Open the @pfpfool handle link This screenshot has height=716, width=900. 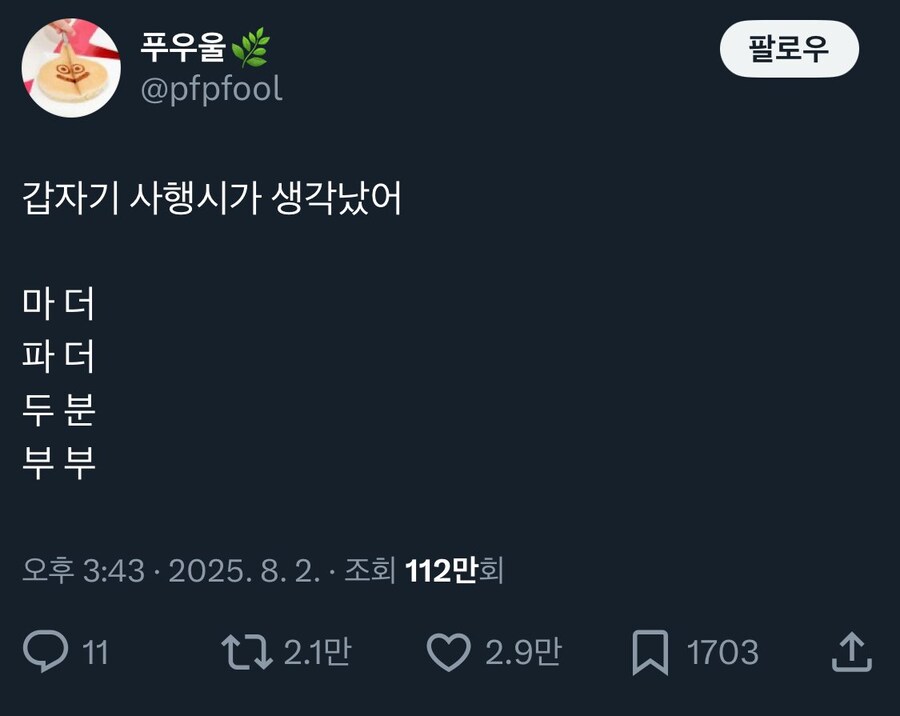click(211, 89)
